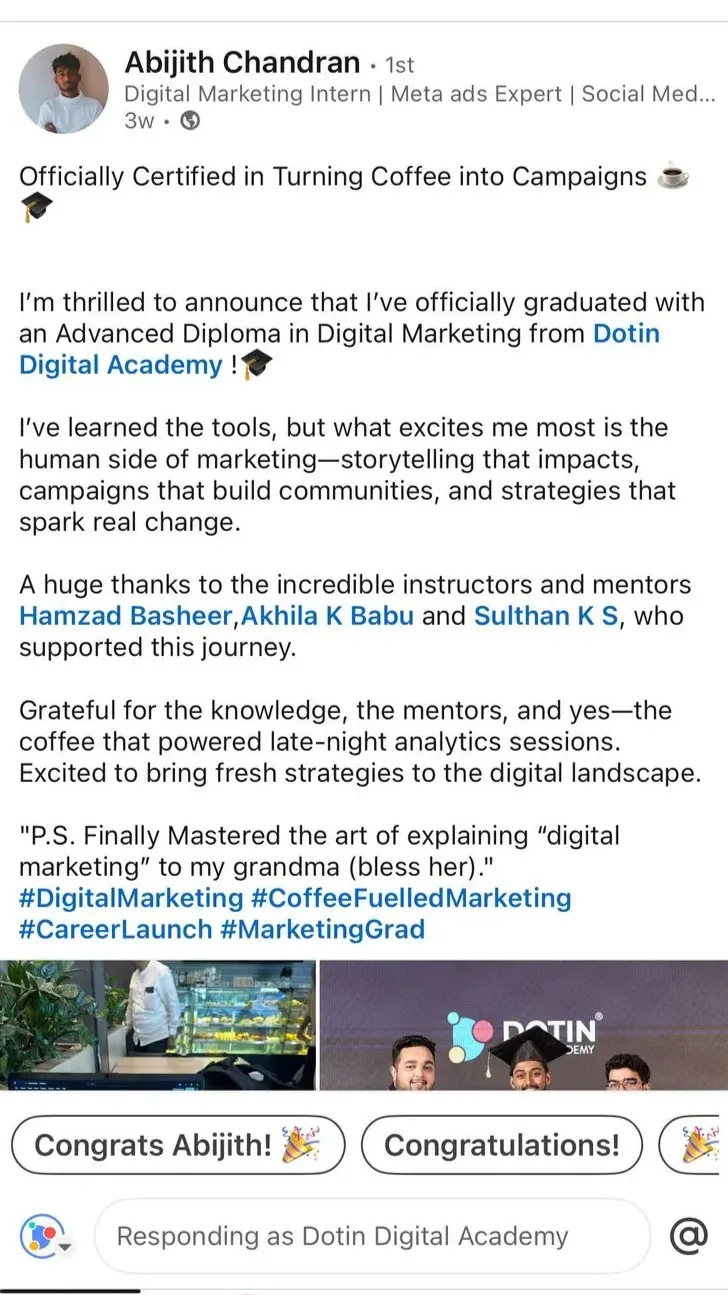
Task: Tap the @ mention icon
Action: pos(688,1237)
